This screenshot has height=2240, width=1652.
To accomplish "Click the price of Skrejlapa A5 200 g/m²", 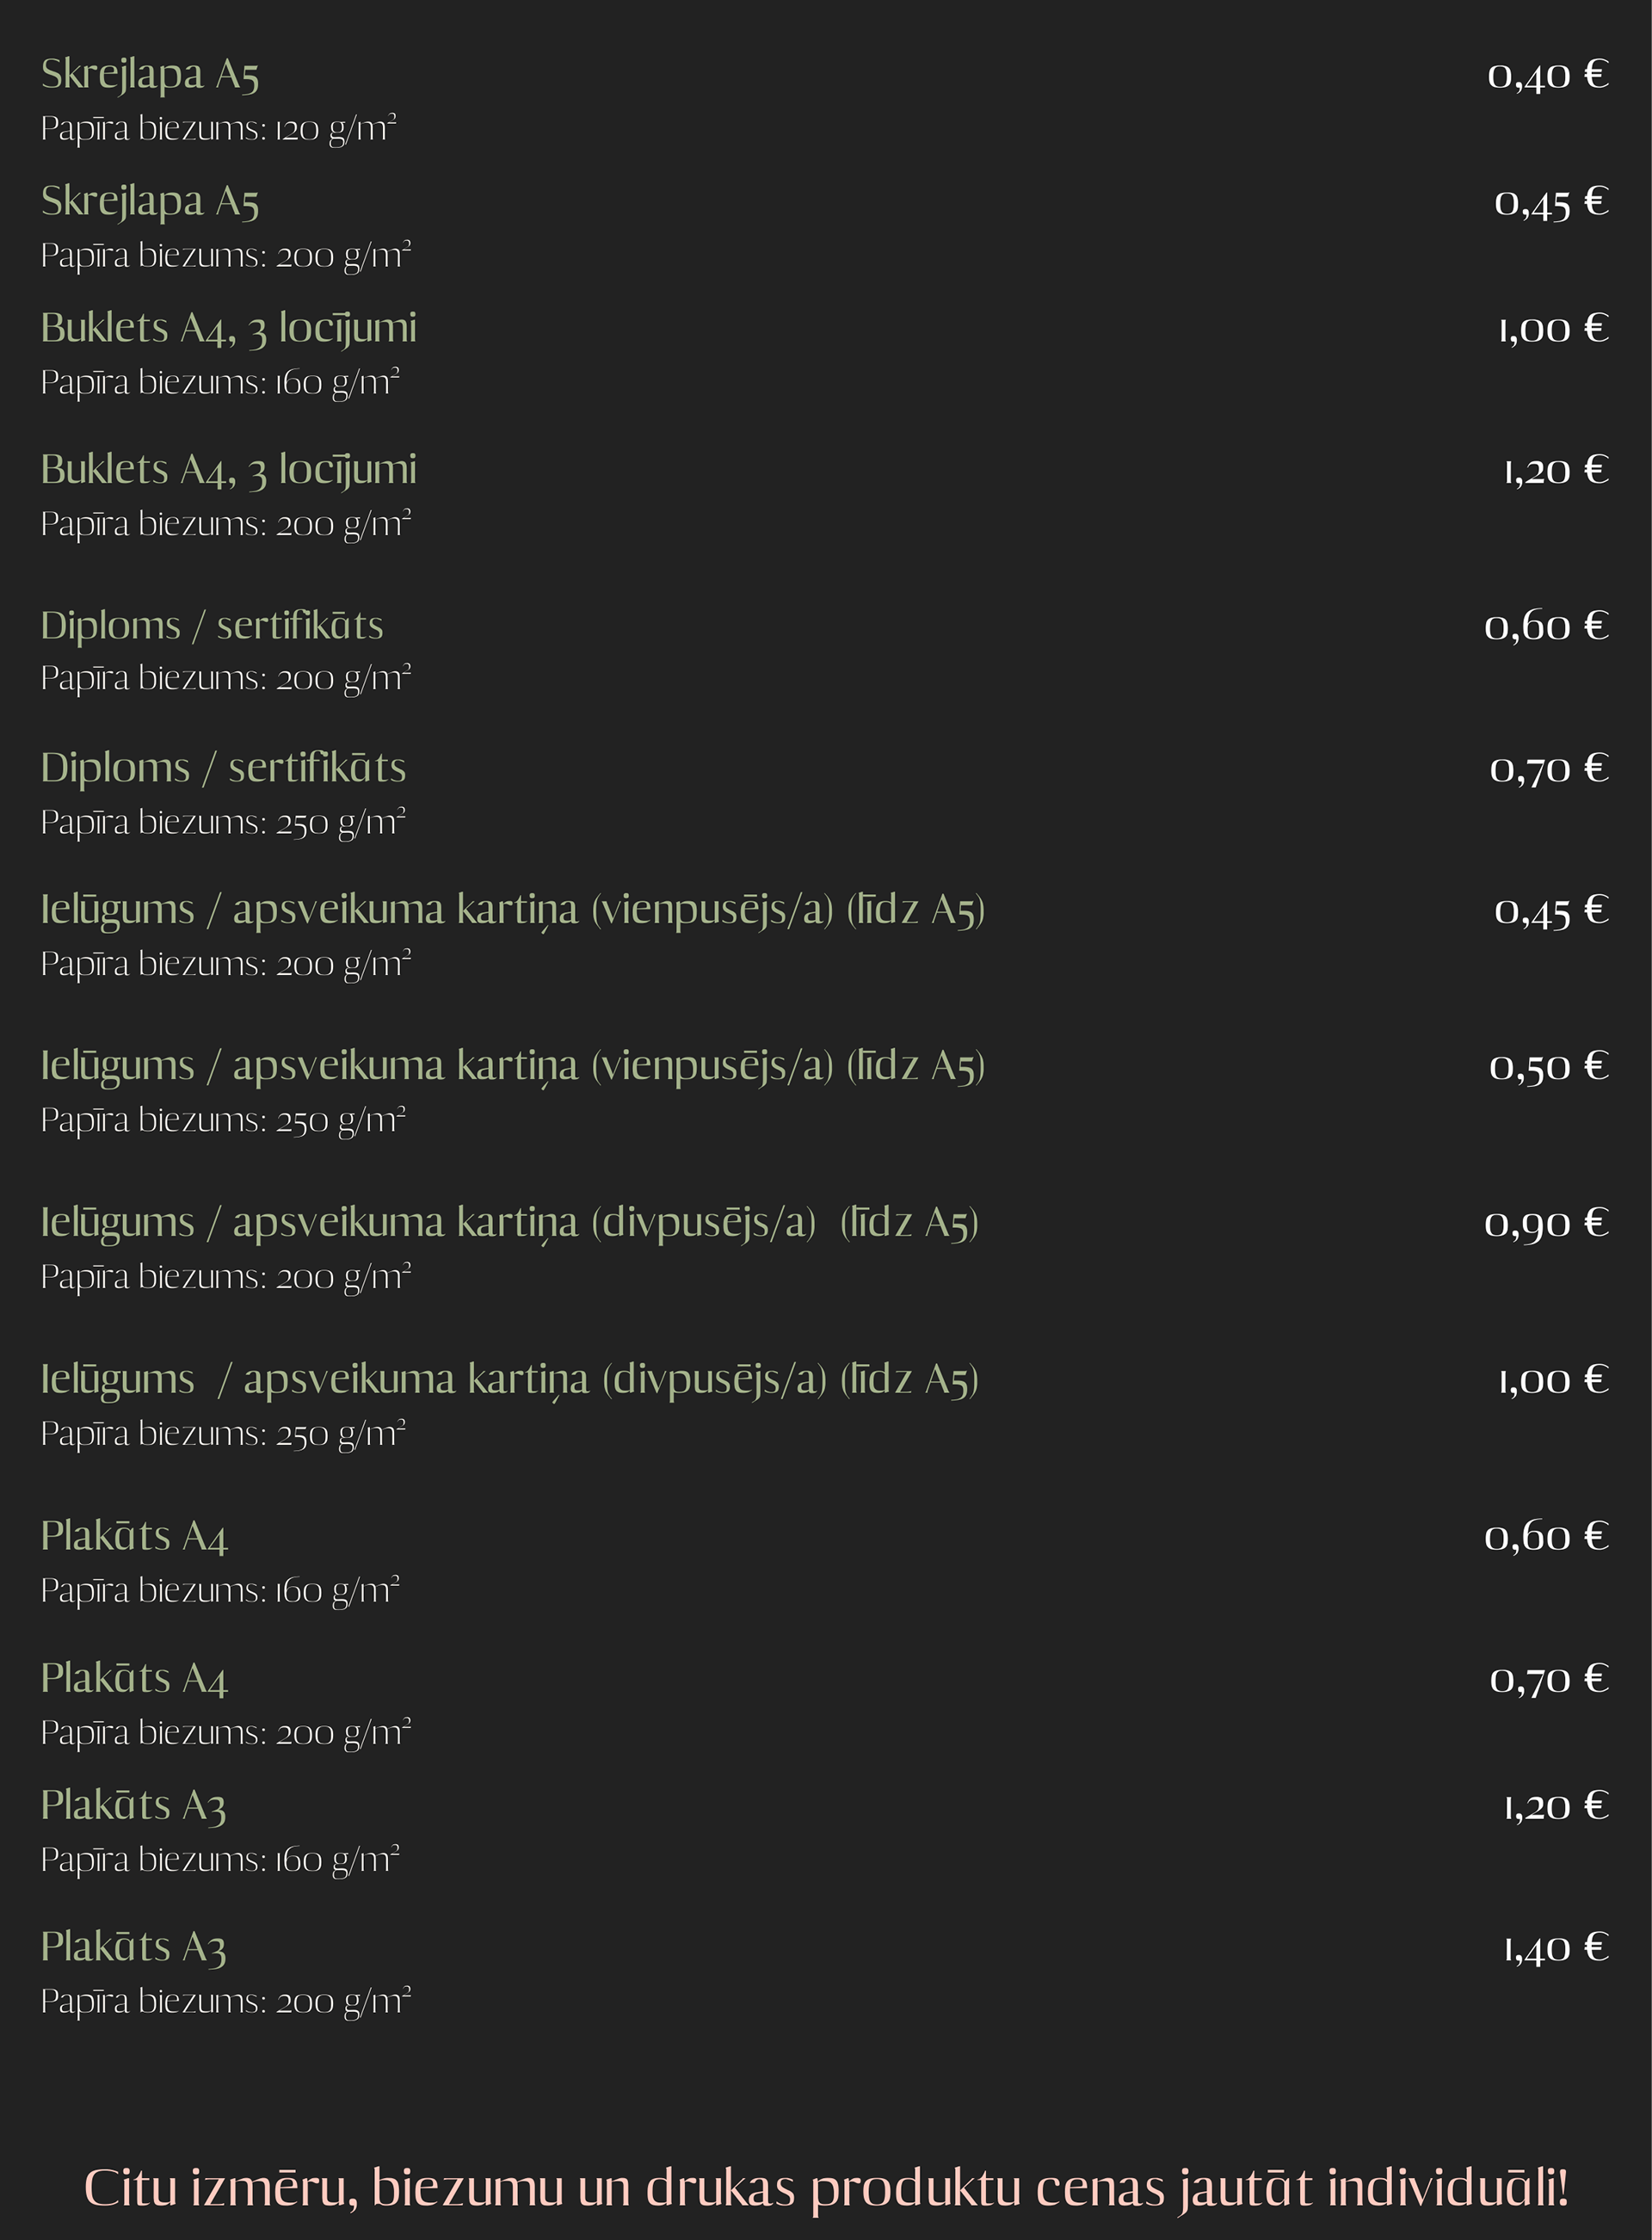I will [1550, 202].
